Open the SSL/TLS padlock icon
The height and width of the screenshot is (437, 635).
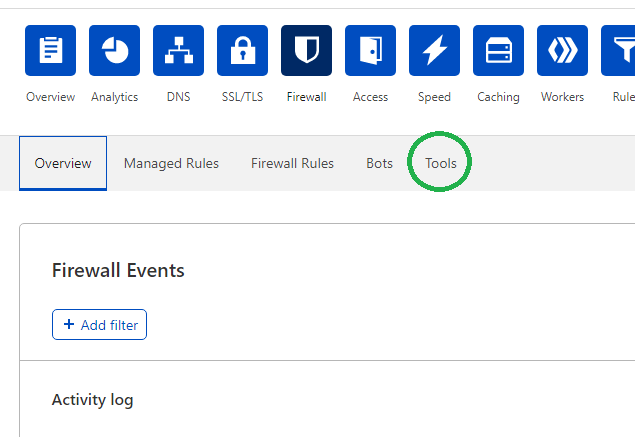(x=242, y=51)
